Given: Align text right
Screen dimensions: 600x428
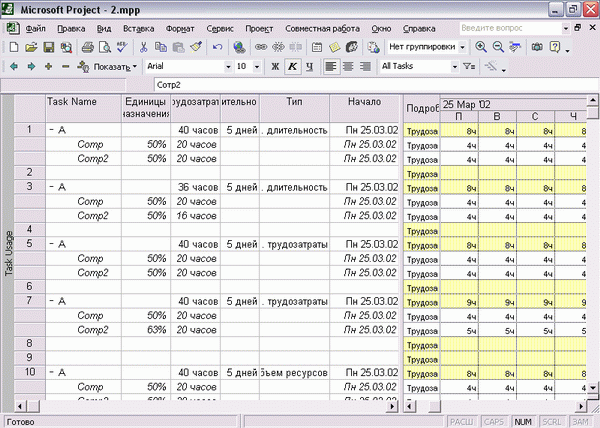Looking at the screenshot, I should pyautogui.click(x=365, y=67).
